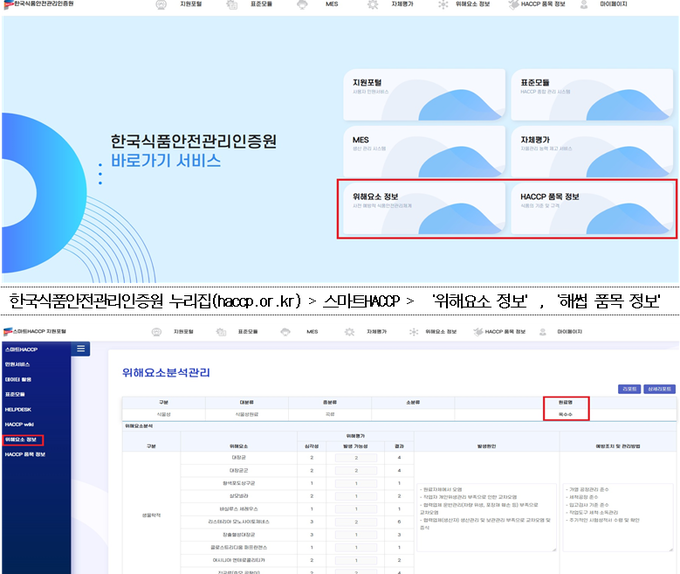Click the HACCP 품목 정보 icon in the lower portal header
Image resolution: width=680 pixels, height=574 pixels.
click(x=478, y=332)
